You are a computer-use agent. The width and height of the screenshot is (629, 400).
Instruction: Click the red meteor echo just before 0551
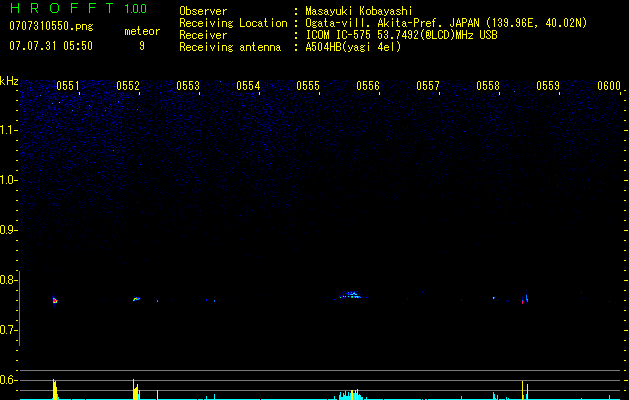pyautogui.click(x=55, y=301)
